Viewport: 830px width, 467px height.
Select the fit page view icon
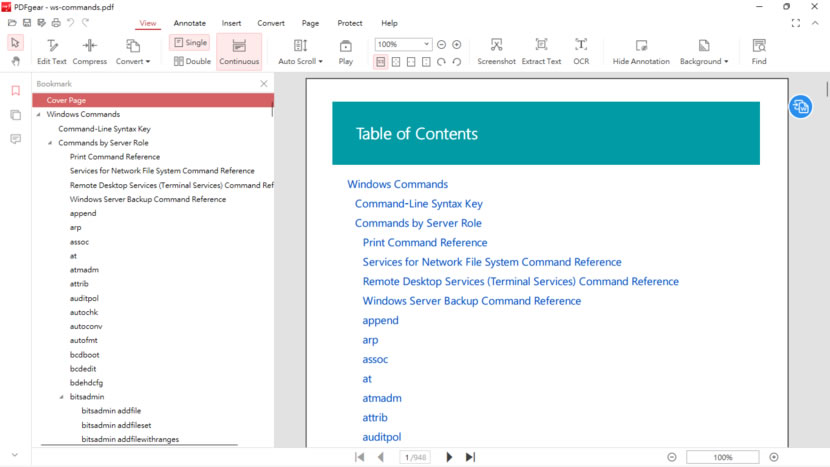tap(396, 62)
